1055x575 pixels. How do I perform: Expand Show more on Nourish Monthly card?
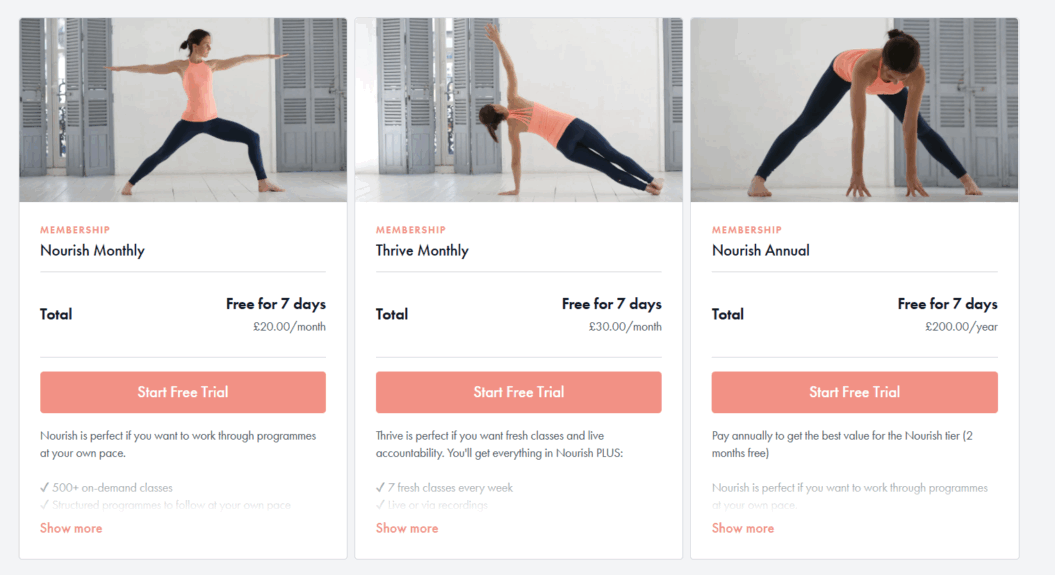tap(71, 528)
